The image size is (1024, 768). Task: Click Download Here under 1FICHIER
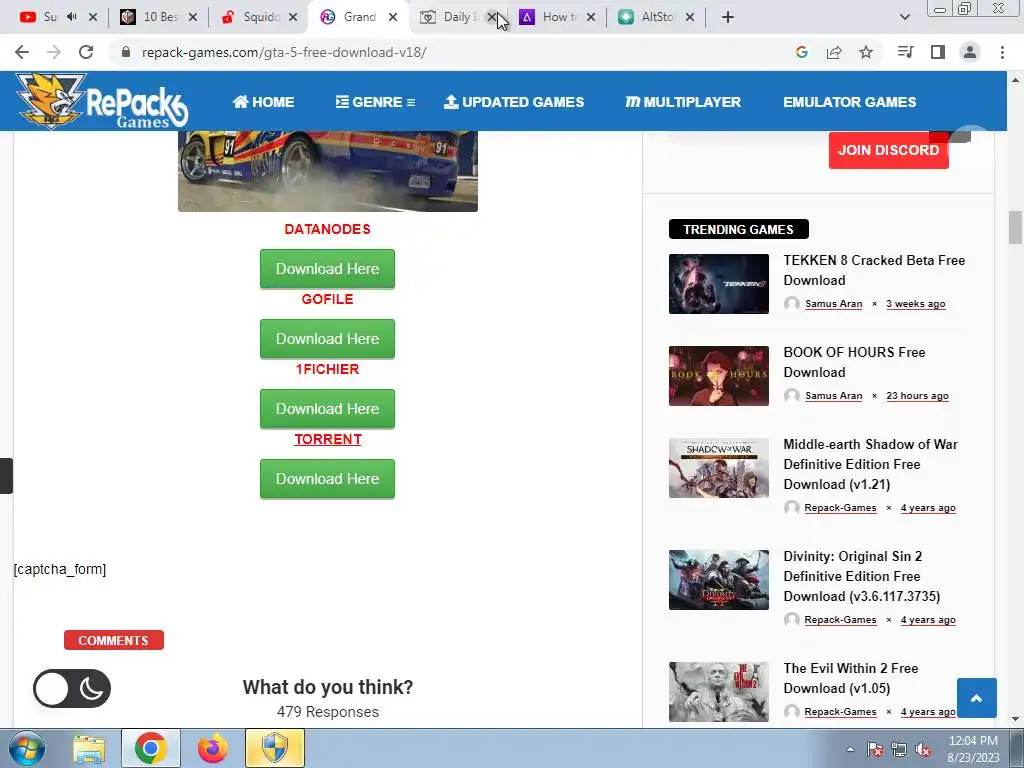tap(327, 408)
